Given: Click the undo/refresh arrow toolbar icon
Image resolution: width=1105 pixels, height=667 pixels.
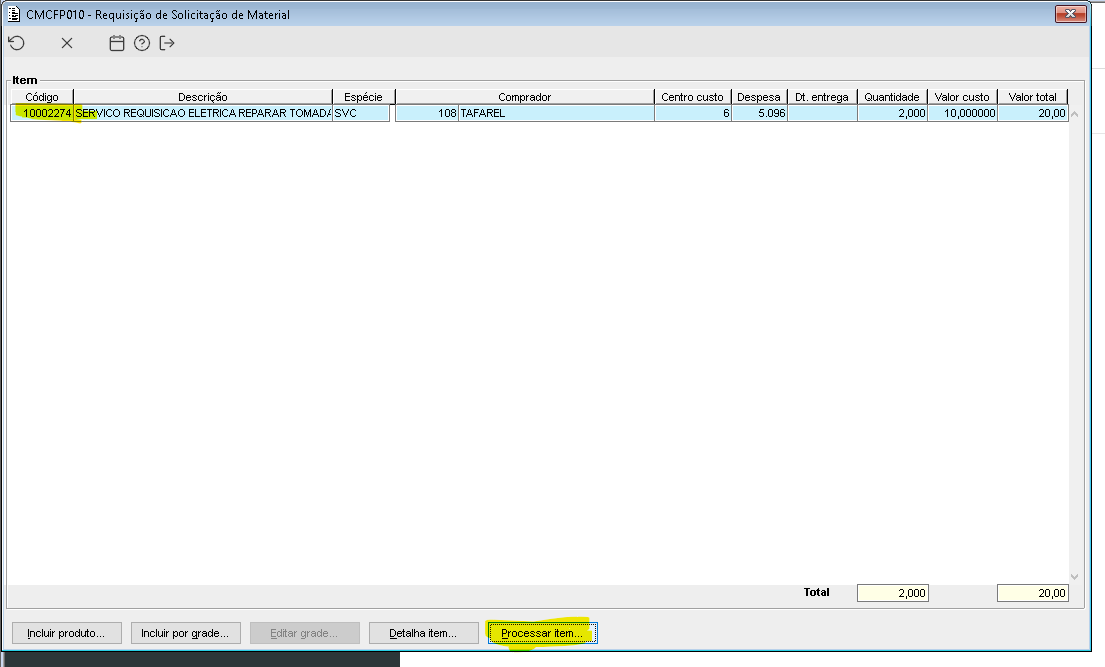Looking at the screenshot, I should [16, 43].
